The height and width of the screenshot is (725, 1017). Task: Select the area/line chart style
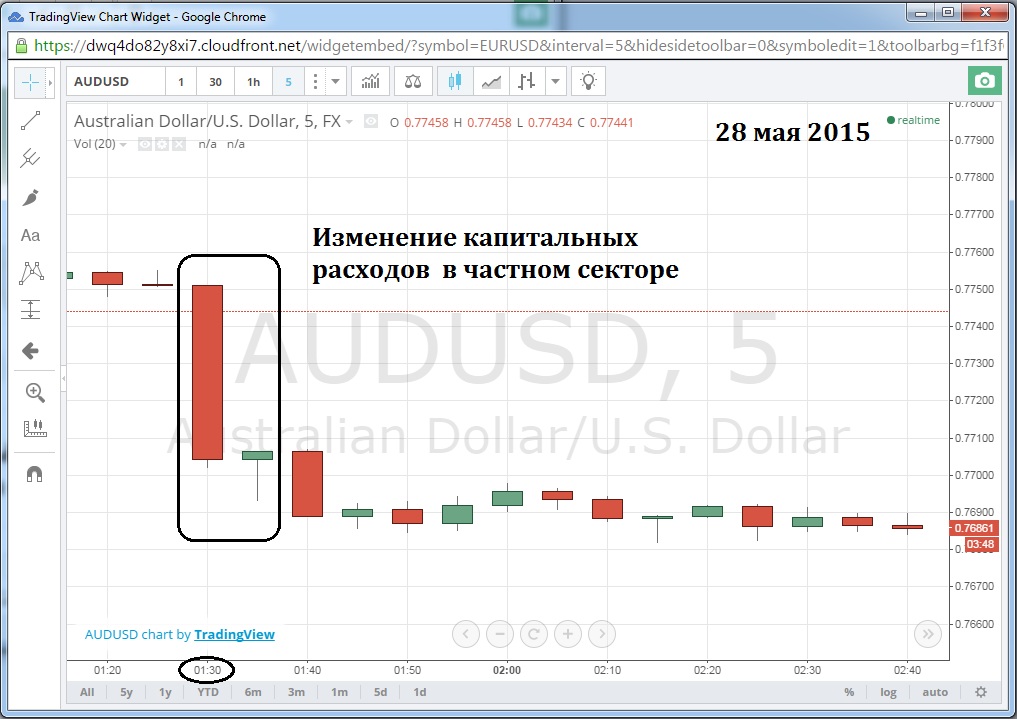pos(491,82)
